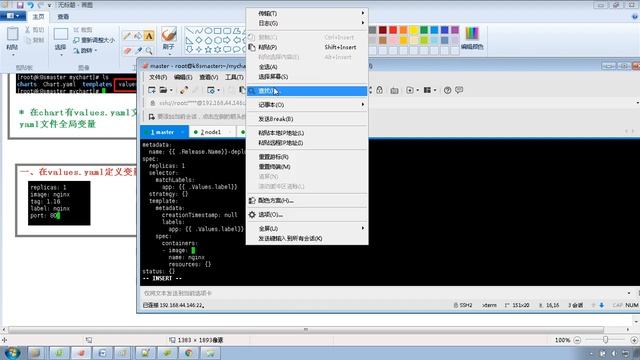Pick the oval shape in Paint shapes gallery

(x=208, y=31)
